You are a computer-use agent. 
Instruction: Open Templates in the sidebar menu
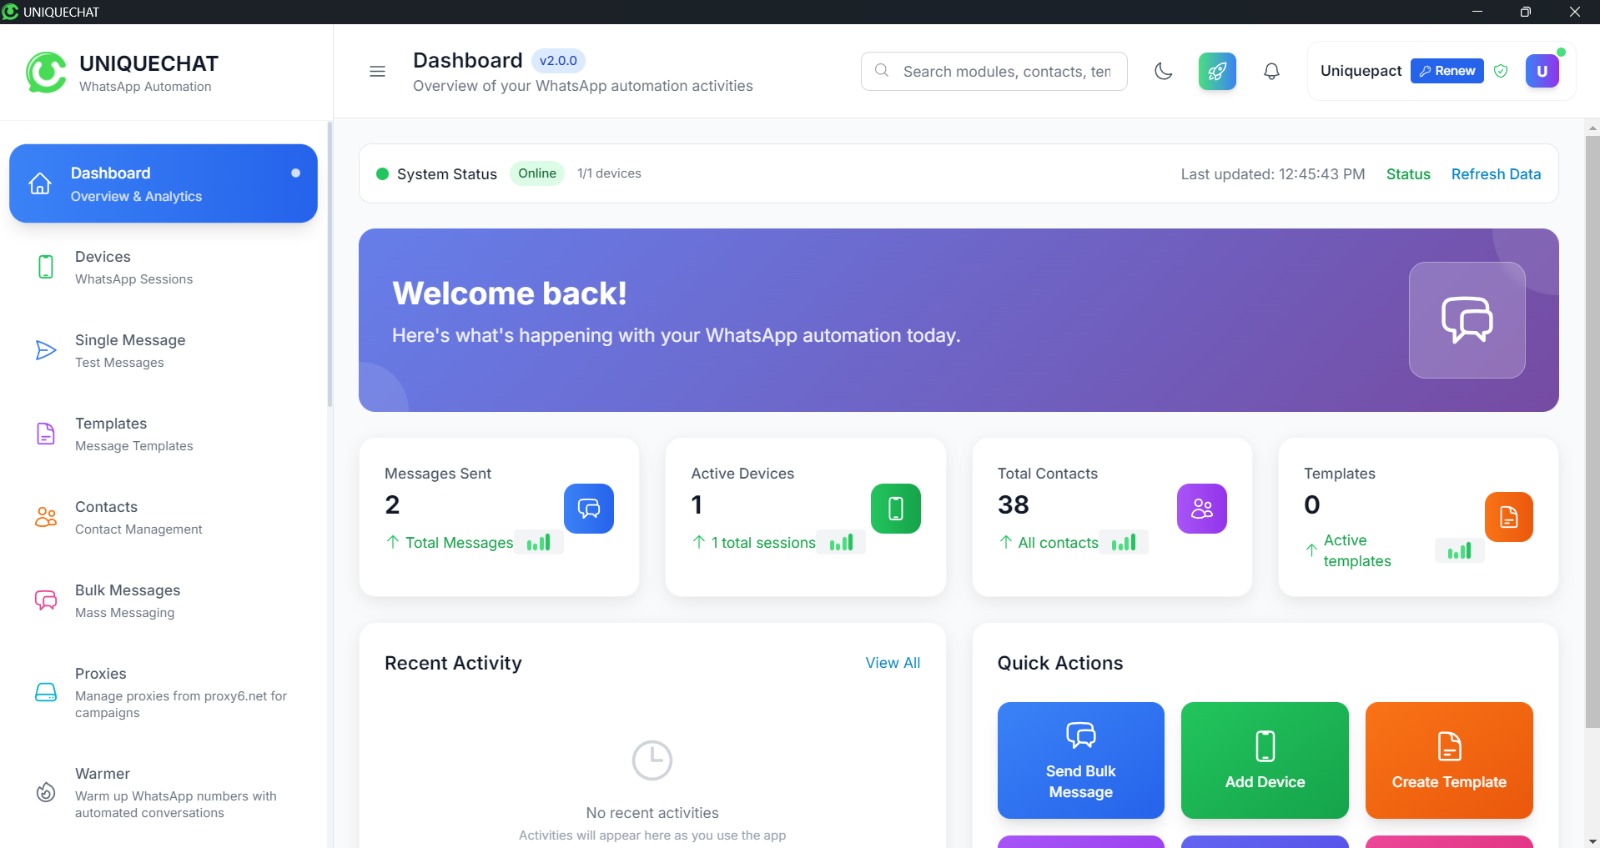[x=163, y=434]
